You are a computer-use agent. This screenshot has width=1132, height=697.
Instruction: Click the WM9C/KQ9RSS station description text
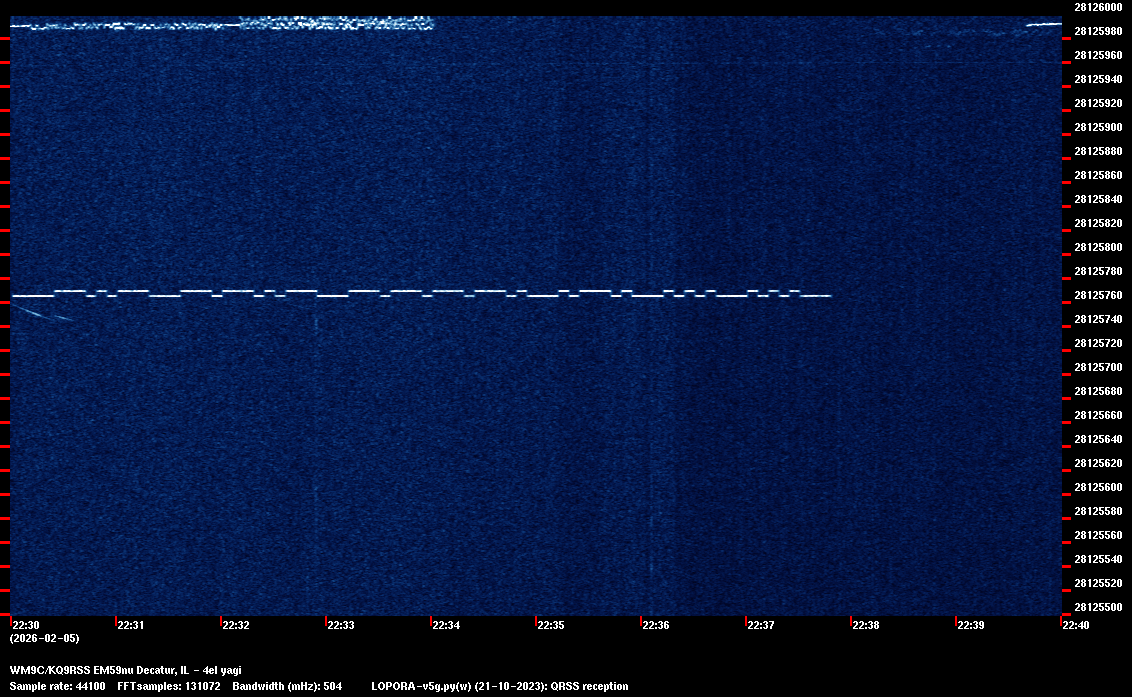click(125, 670)
